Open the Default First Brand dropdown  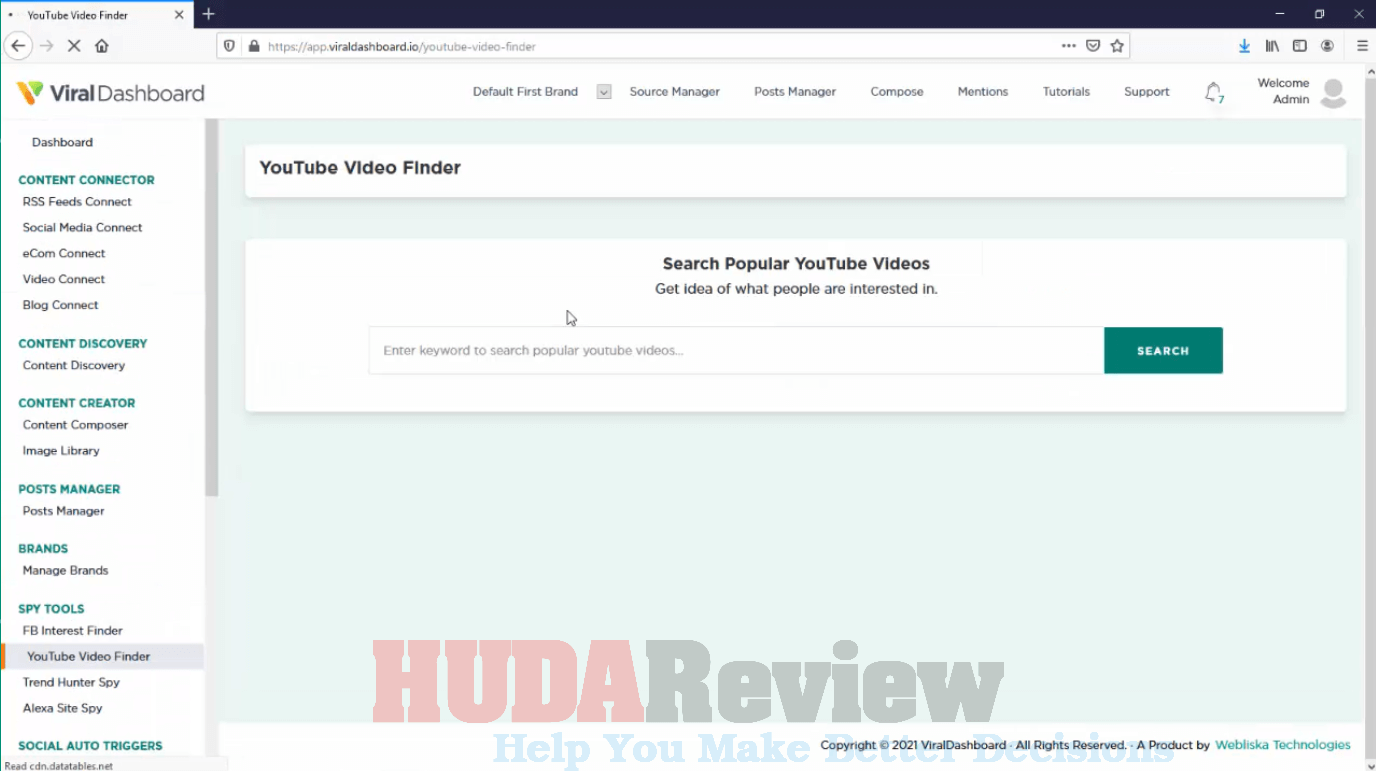tap(603, 91)
